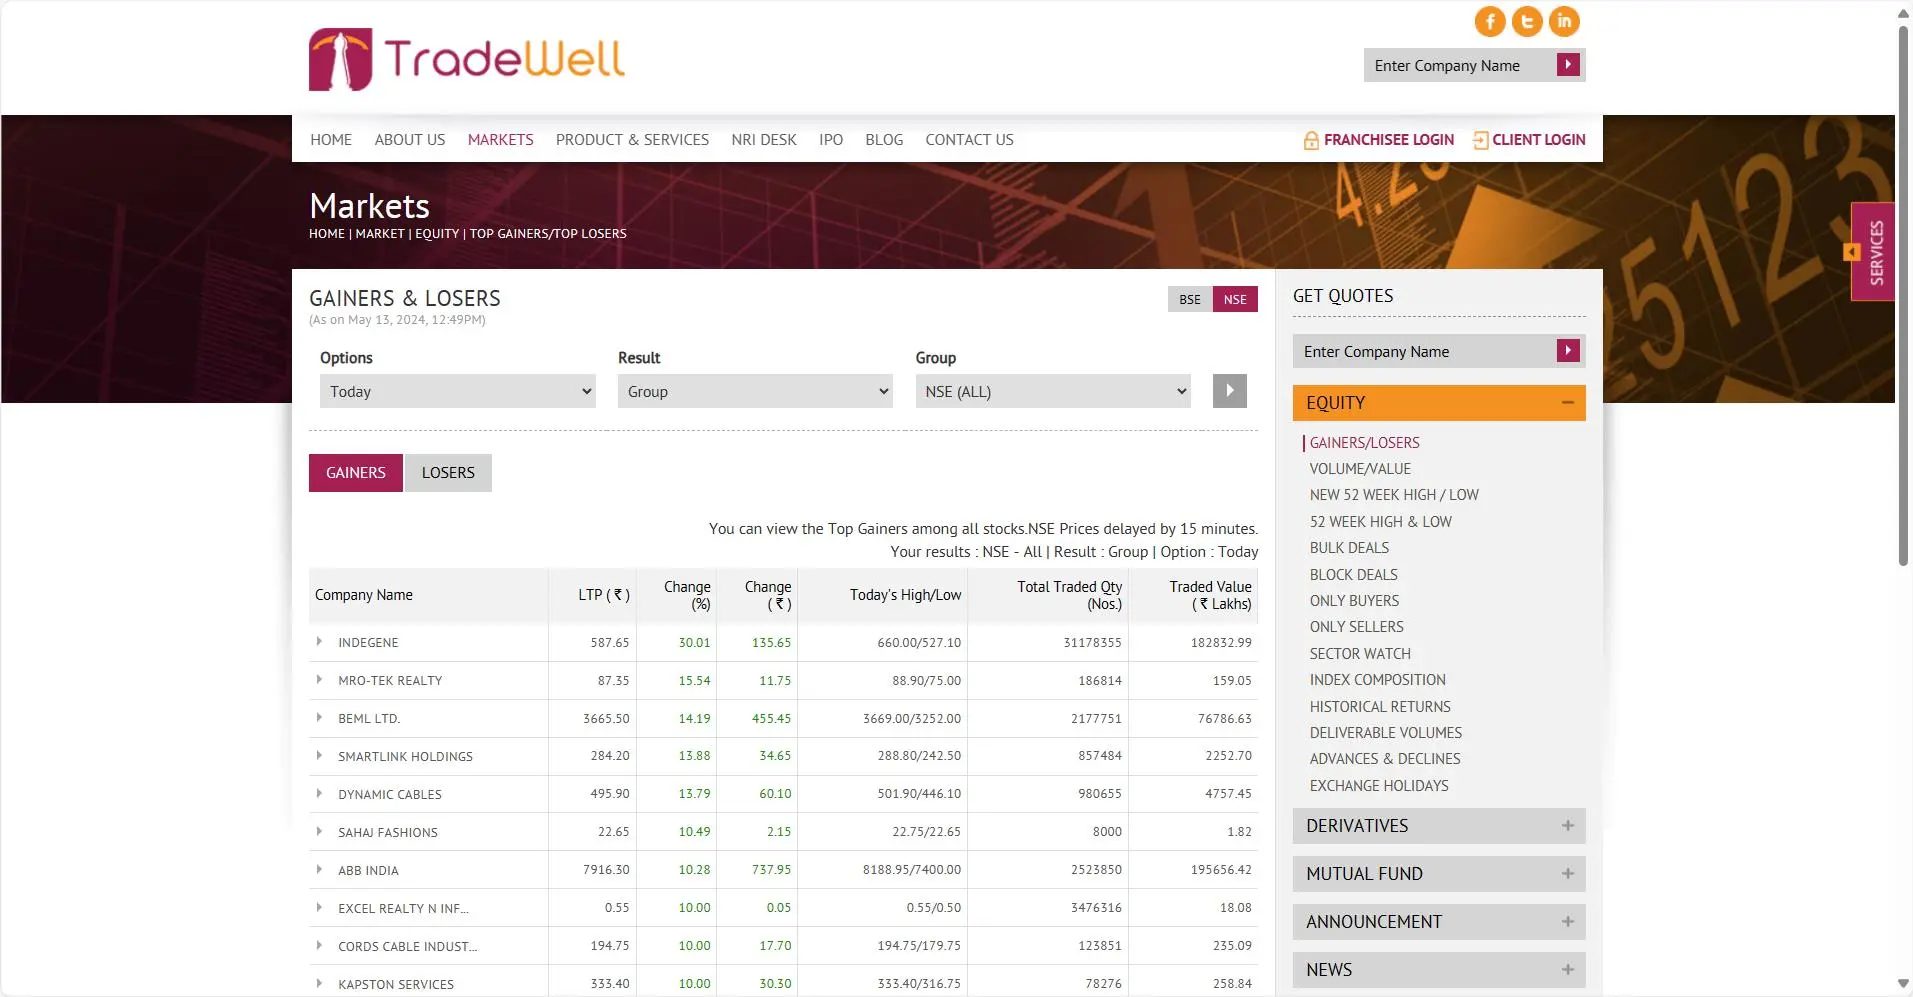Expand the DYNAMIC CABLES row arrow
This screenshot has height=997, width=1913.
click(319, 794)
